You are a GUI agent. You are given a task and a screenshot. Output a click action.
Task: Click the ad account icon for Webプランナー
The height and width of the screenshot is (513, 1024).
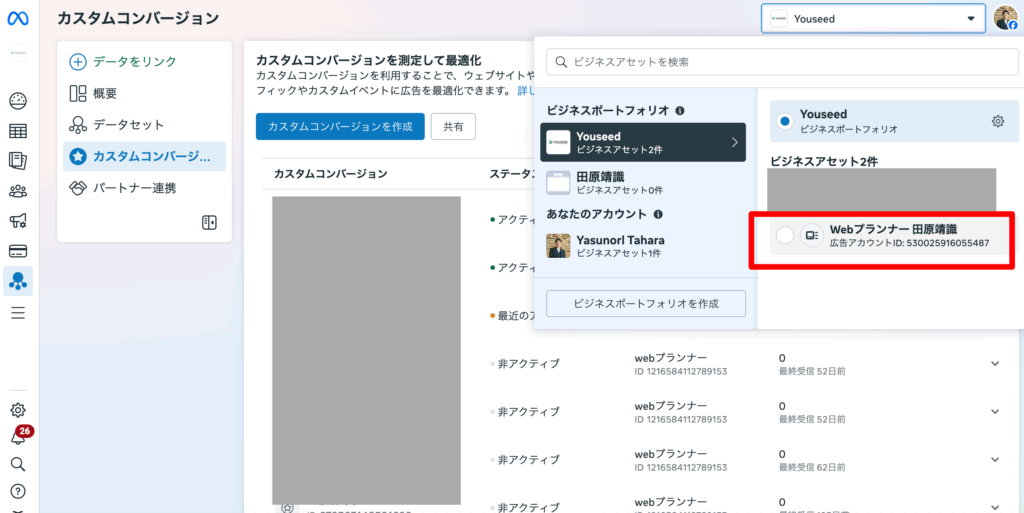pyautogui.click(x=812, y=236)
